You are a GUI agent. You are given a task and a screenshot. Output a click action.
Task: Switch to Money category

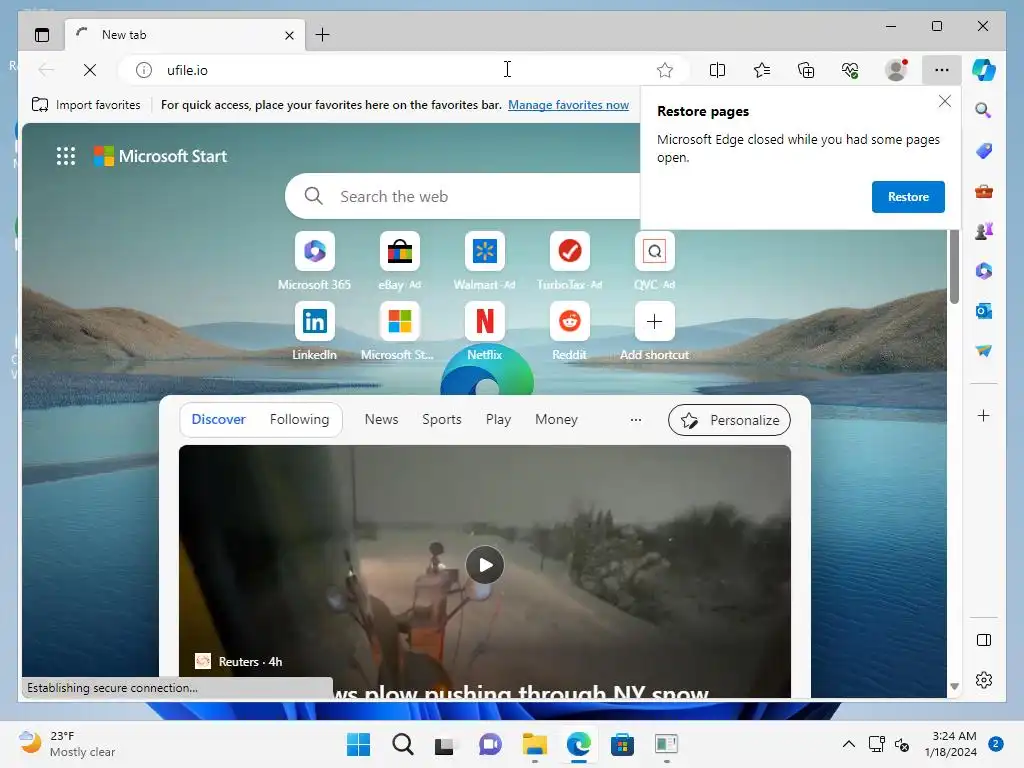(556, 419)
